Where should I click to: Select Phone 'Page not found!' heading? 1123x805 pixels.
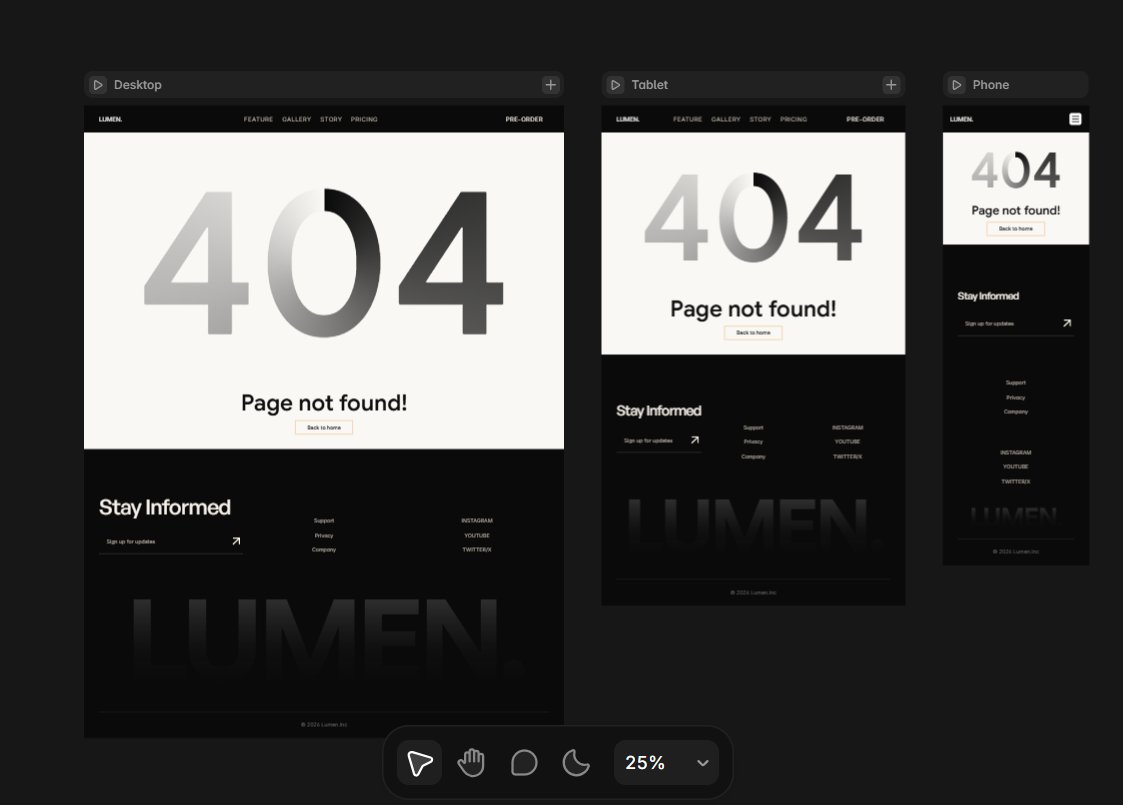click(1016, 210)
